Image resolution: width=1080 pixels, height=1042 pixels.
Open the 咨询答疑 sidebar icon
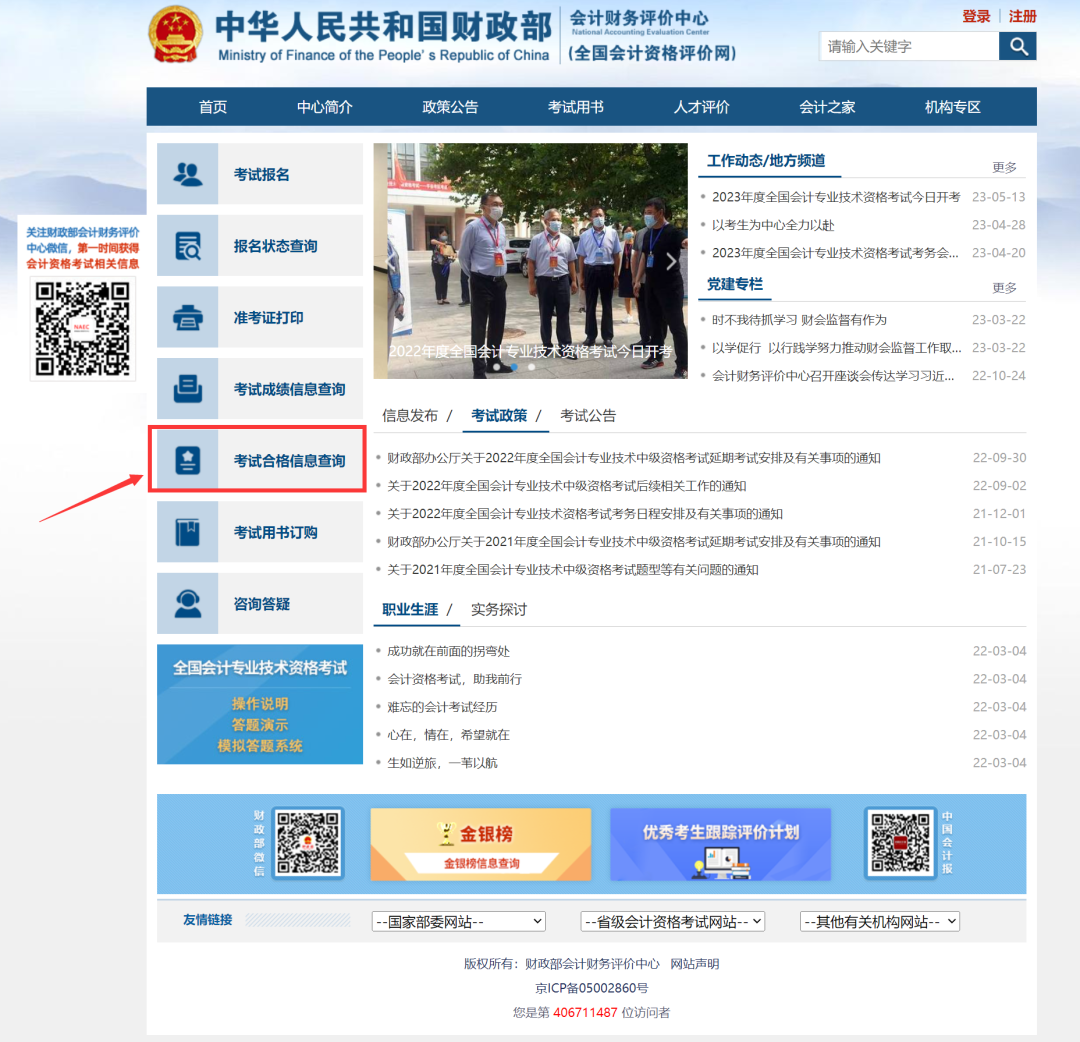click(x=188, y=603)
